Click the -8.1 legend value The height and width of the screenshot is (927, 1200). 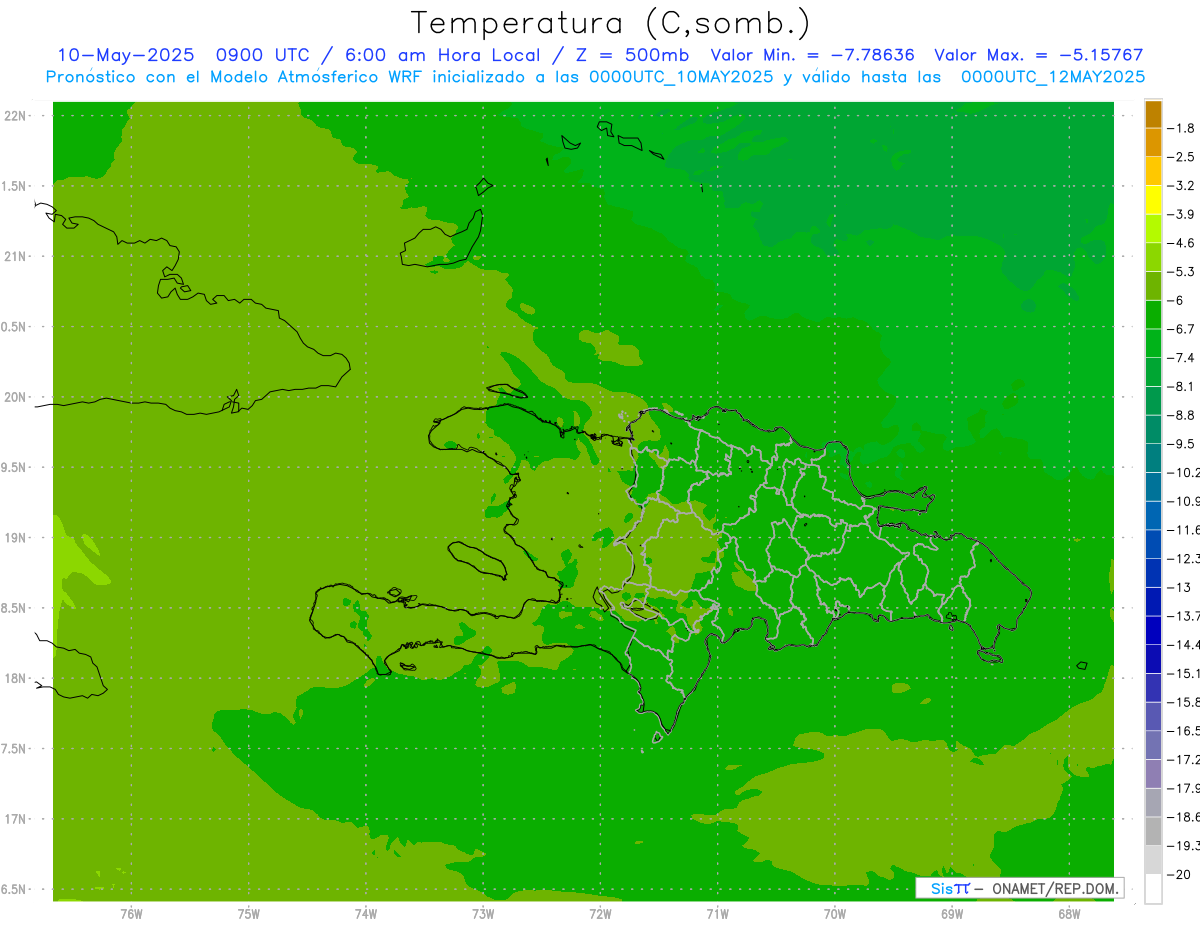(1181, 386)
